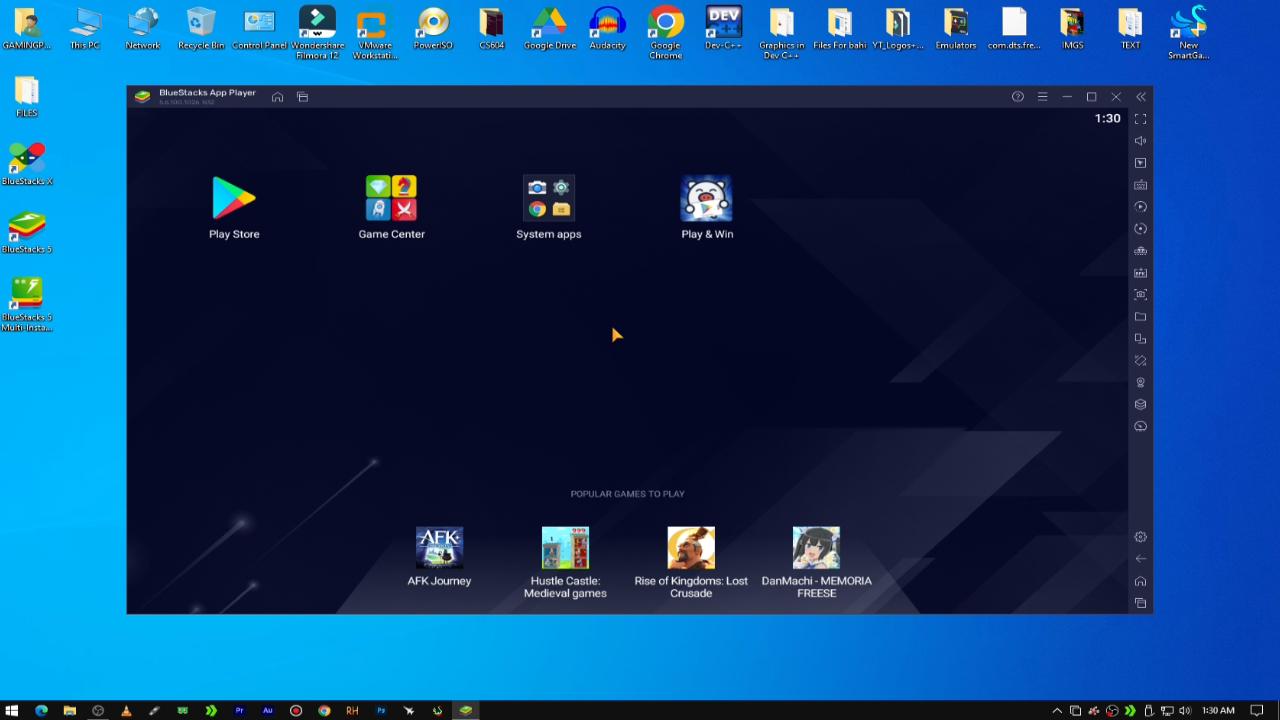Select the Recycle Bin desktop icon
Image resolution: width=1280 pixels, height=720 pixels.
(x=201, y=28)
